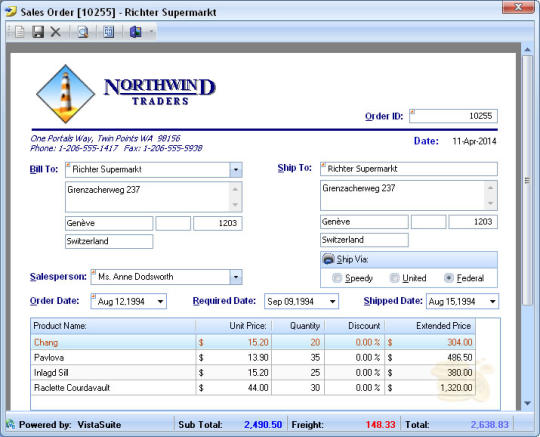Viewport: 540px width, 437px height.
Task: Click the Bill To city Genève field
Action: [x=109, y=223]
